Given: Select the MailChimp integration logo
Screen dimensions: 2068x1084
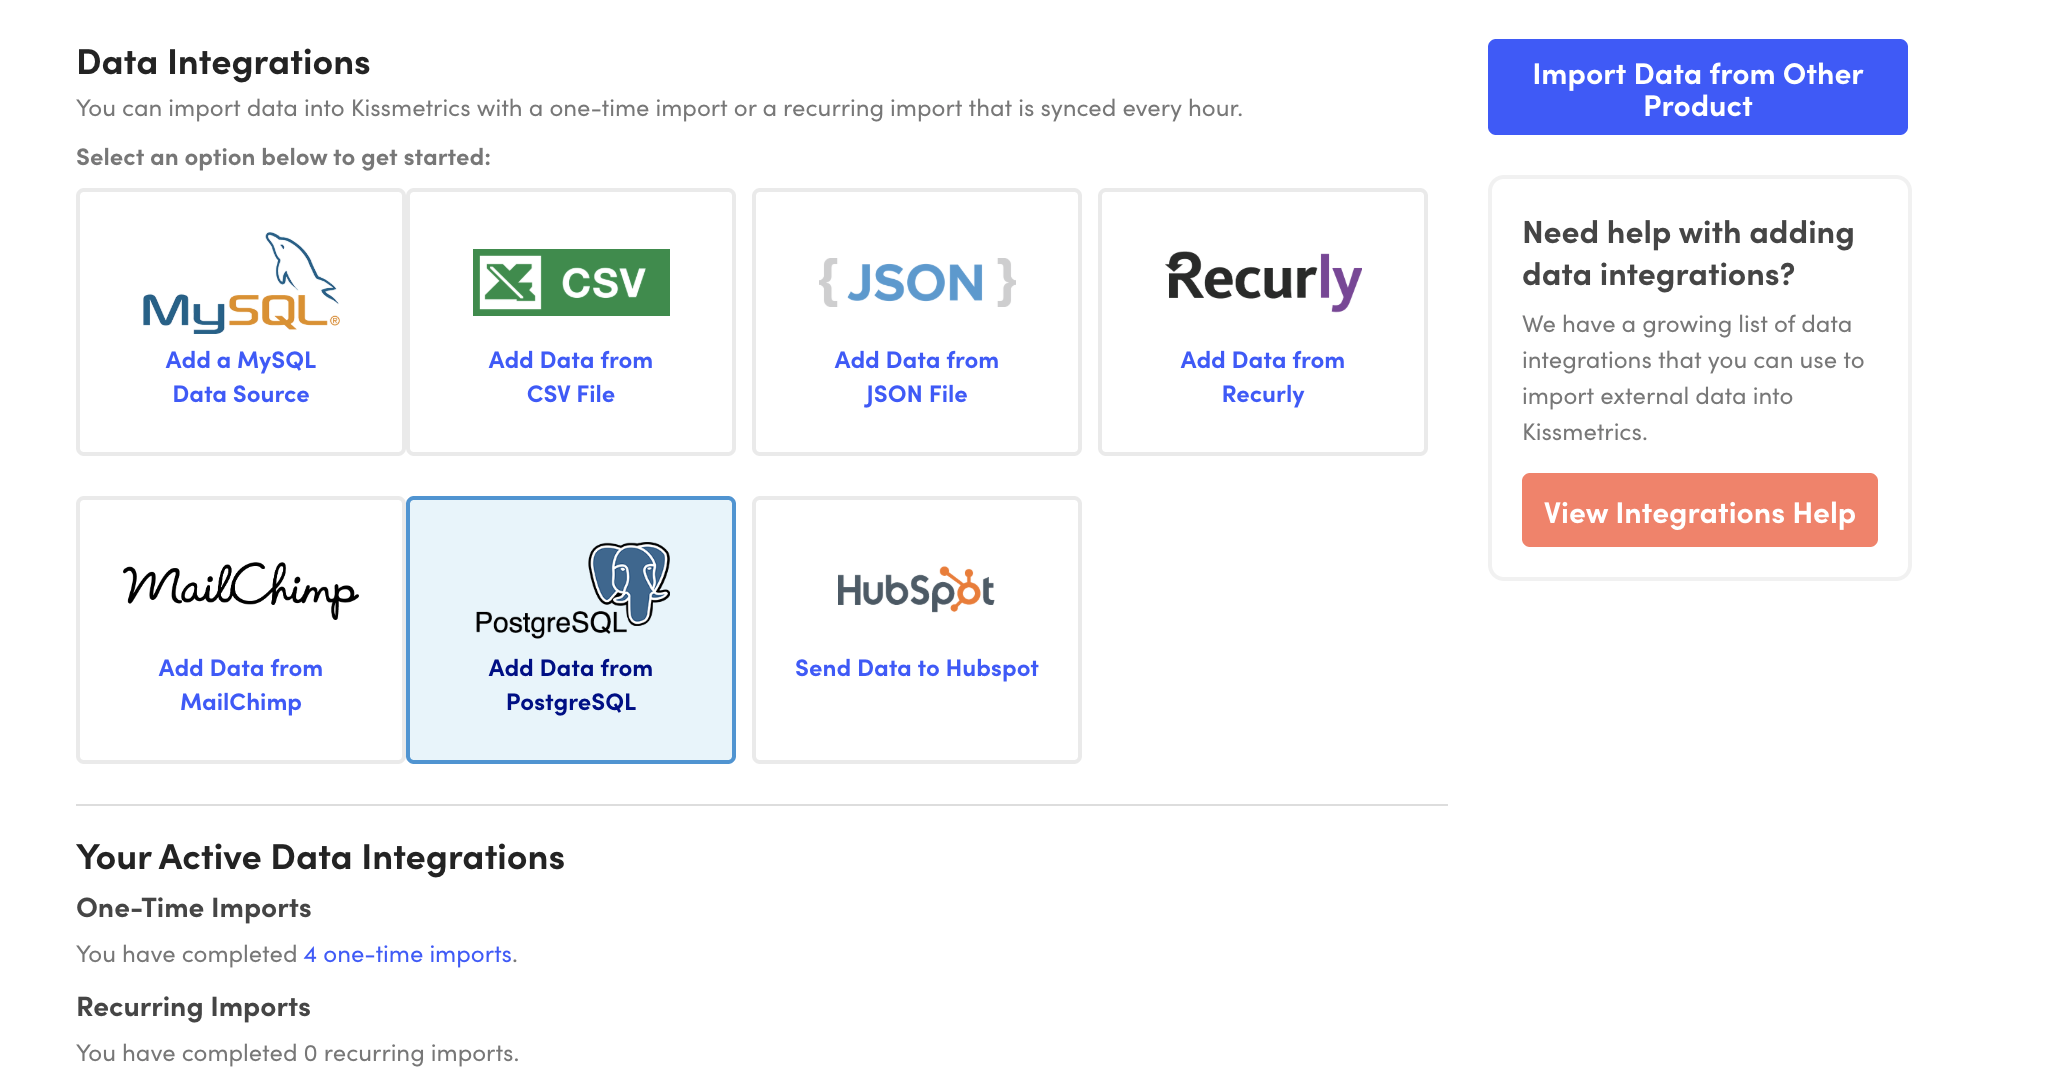Looking at the screenshot, I should [240, 590].
